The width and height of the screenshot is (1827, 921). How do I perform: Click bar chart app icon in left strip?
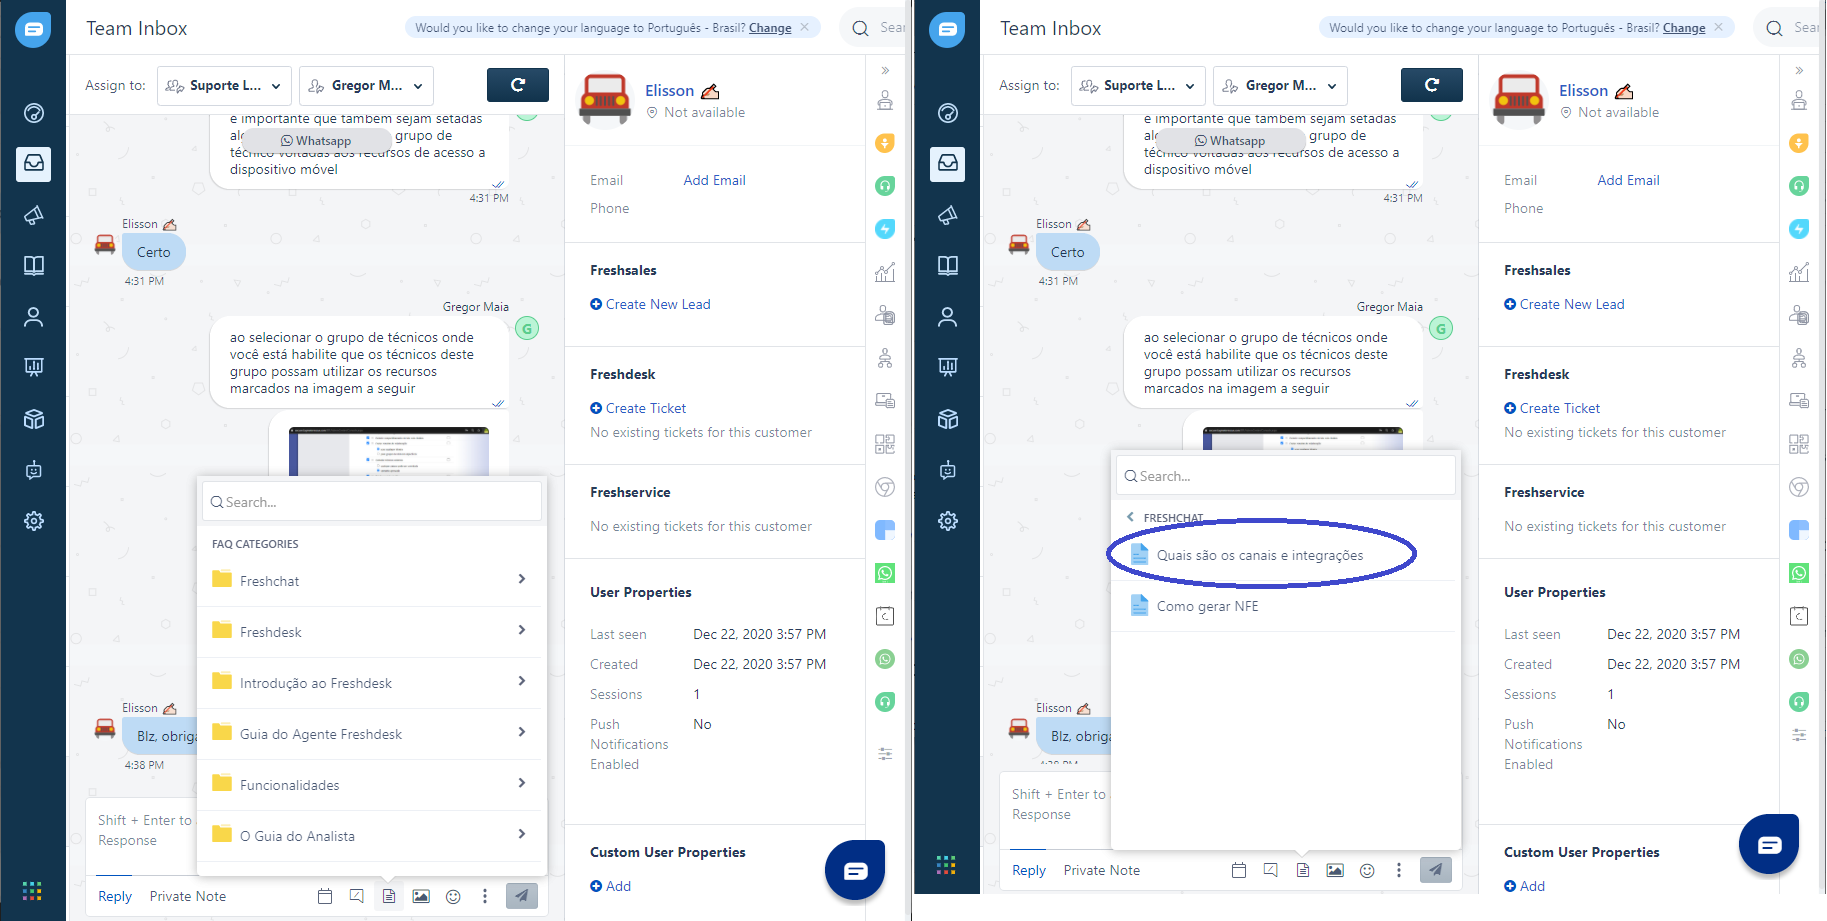pos(885,272)
